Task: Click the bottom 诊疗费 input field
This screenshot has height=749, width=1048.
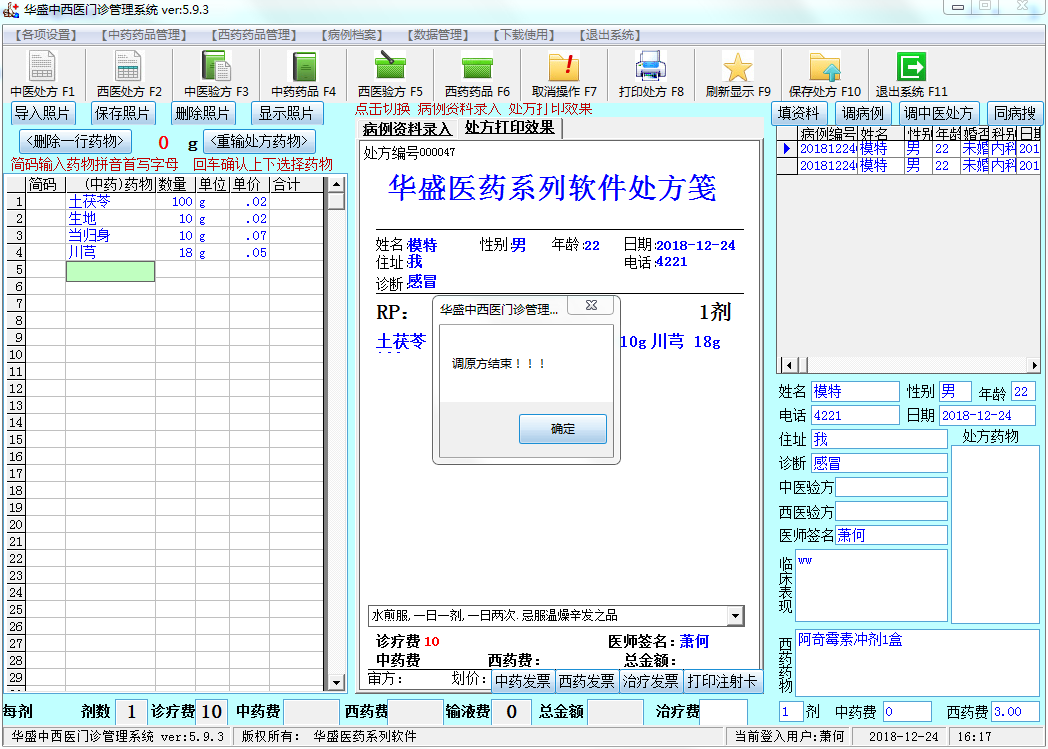Action: point(212,712)
